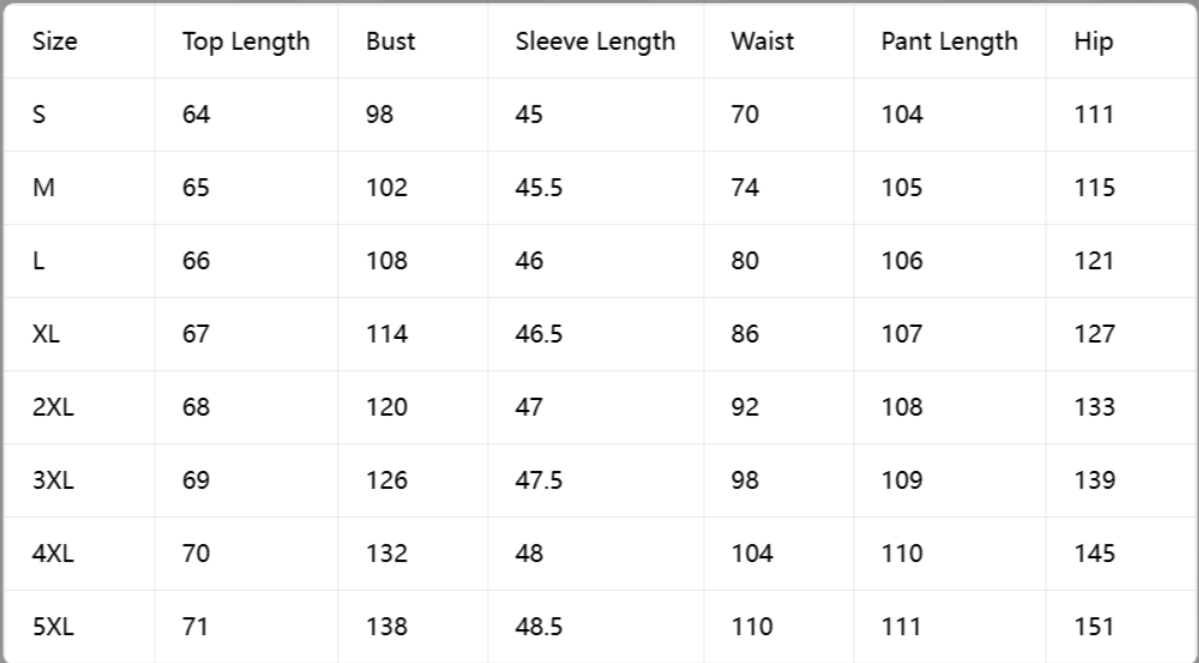The image size is (1199, 663).
Task: Select top length value 71
Action: 195,627
